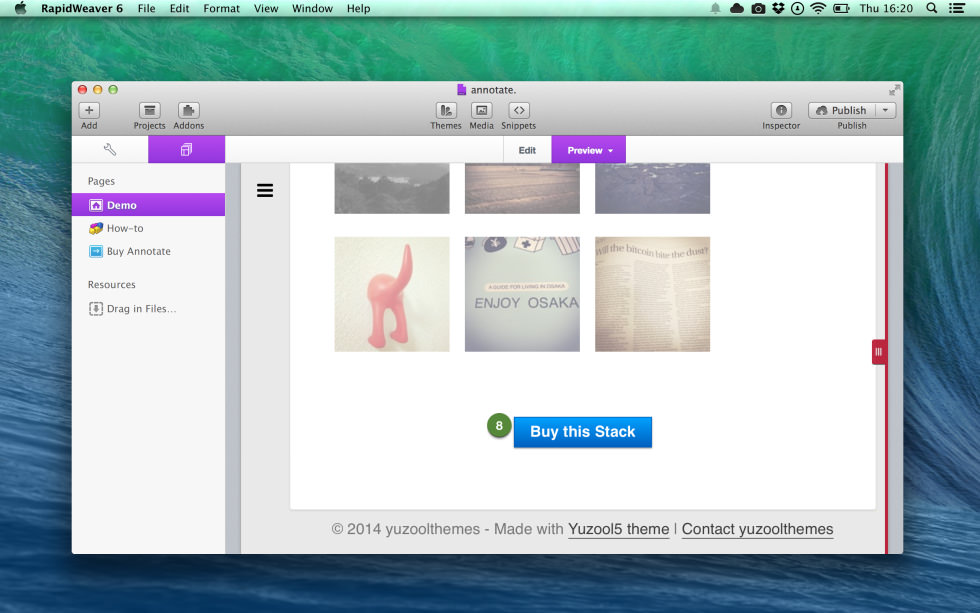Click the Publish button
Image resolution: width=980 pixels, height=613 pixels.
[x=842, y=111]
